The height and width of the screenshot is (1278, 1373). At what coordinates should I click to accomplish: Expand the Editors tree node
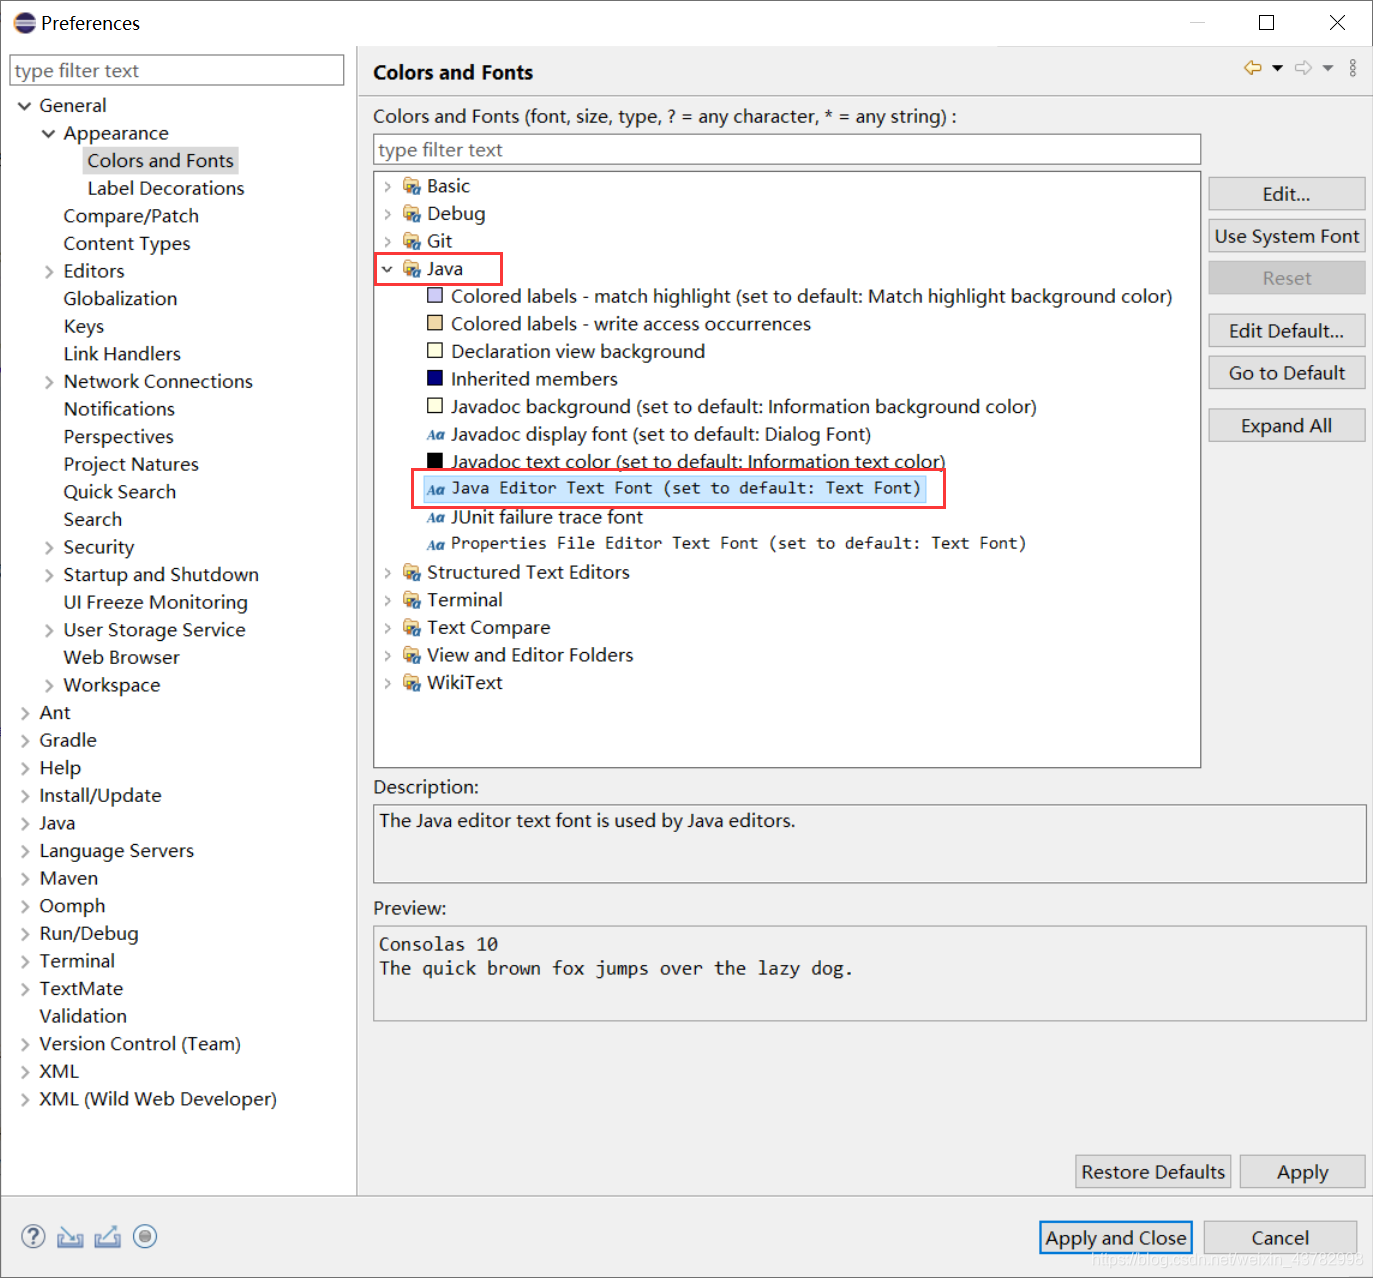[x=49, y=272]
